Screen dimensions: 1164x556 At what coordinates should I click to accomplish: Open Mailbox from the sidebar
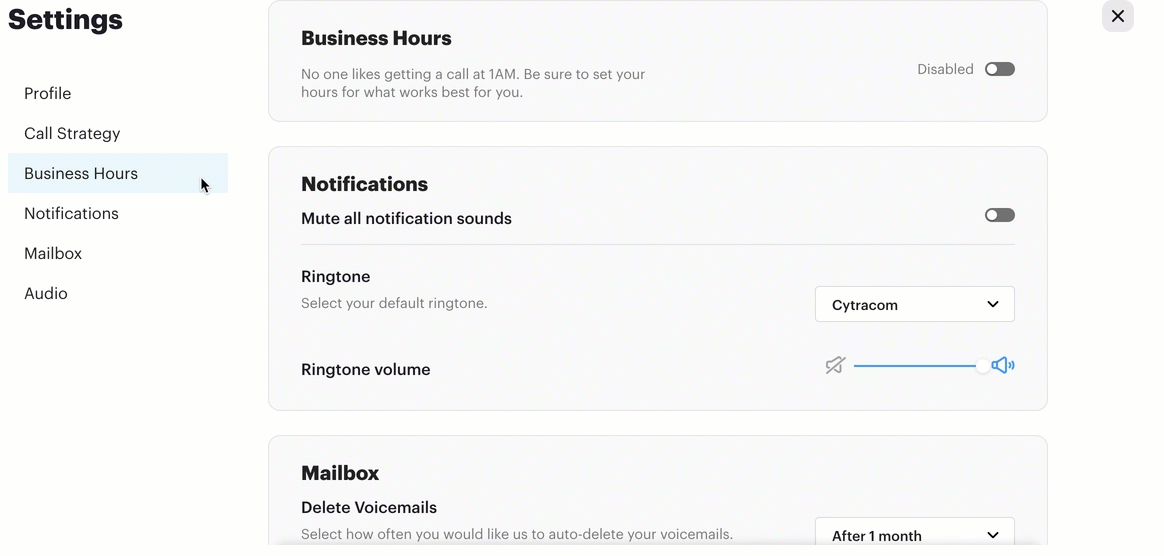[53, 254]
